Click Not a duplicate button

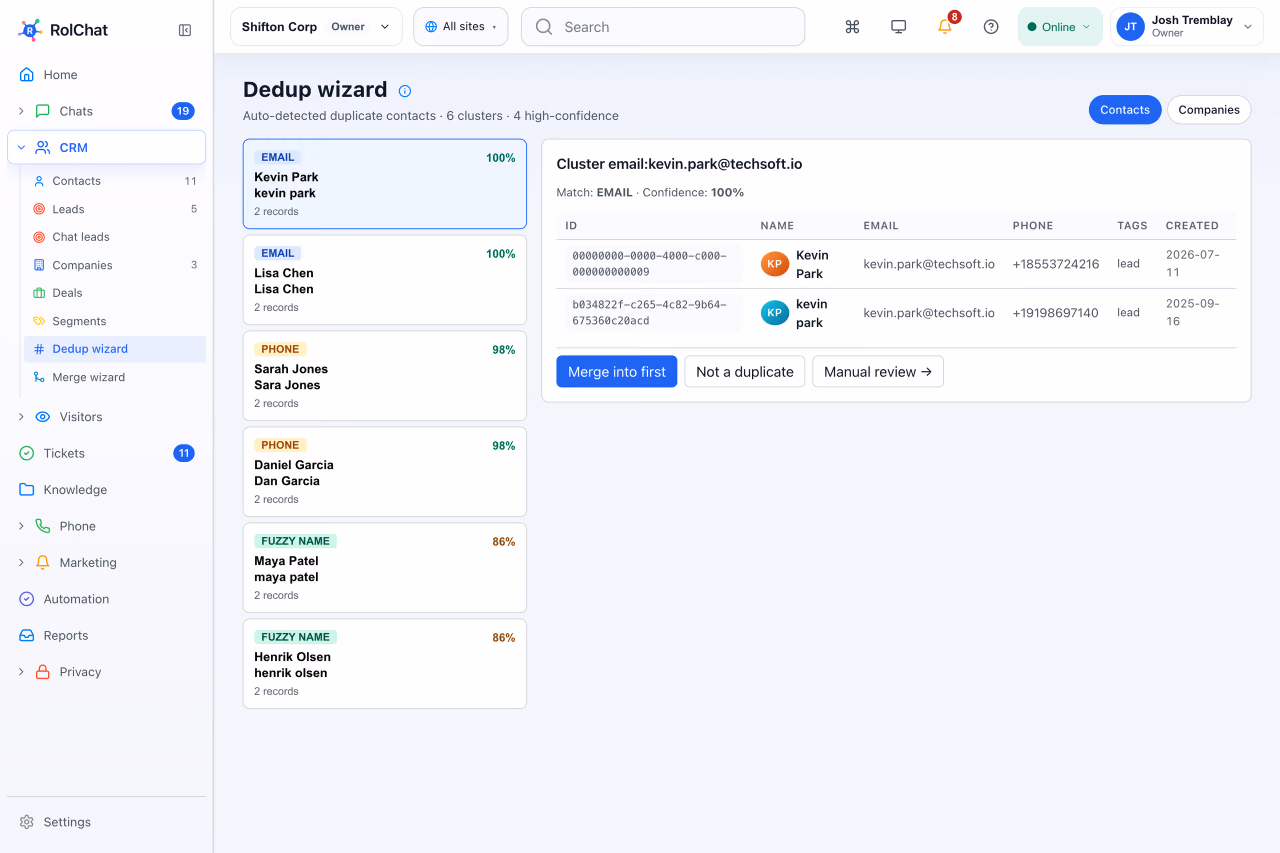click(x=745, y=372)
